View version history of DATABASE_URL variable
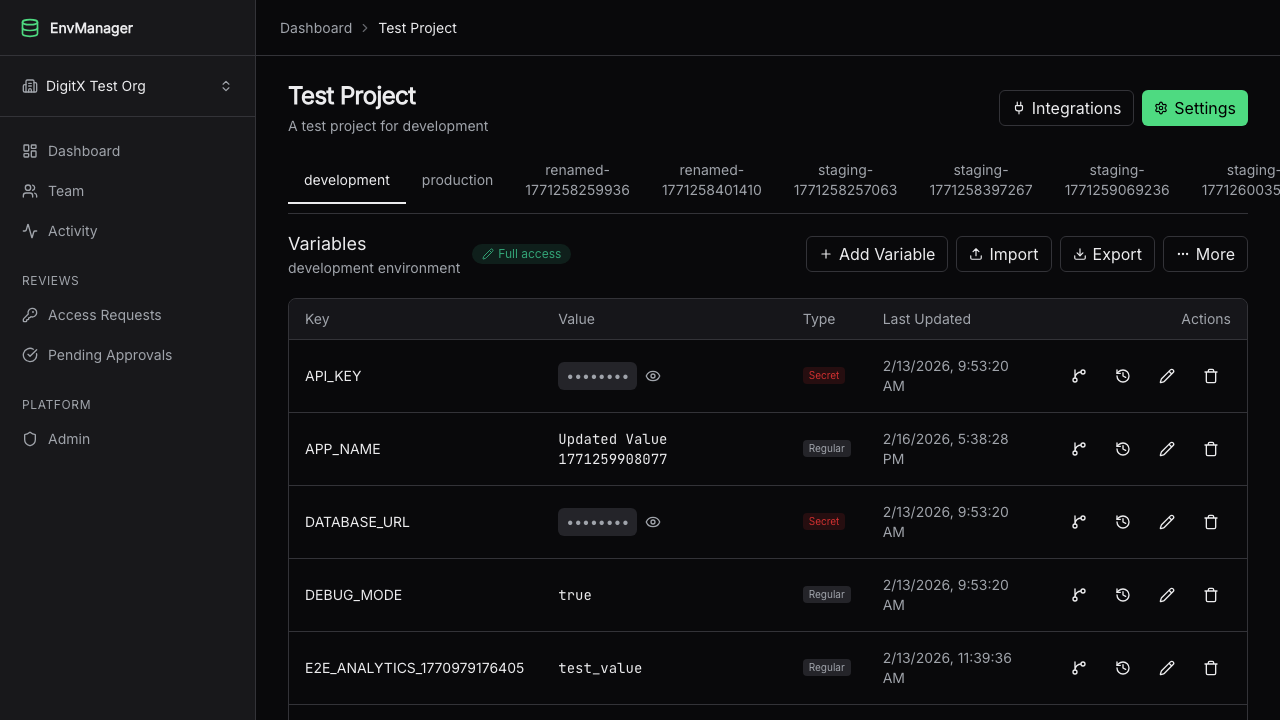 [1123, 521]
